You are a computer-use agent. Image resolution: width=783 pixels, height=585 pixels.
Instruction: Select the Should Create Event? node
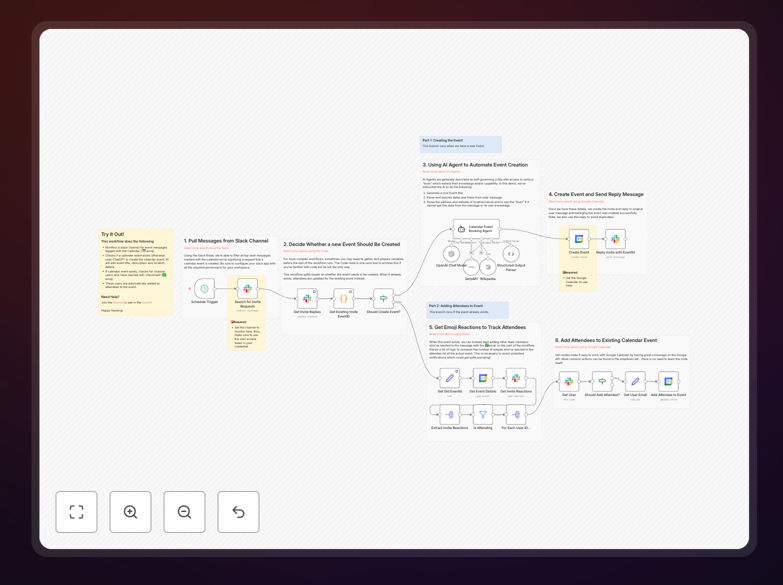point(384,298)
